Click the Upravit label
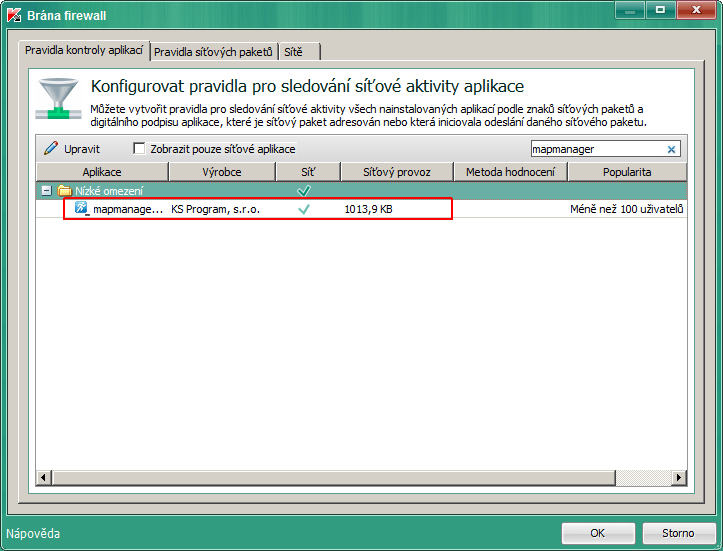This screenshot has height=551, width=723. (82, 149)
